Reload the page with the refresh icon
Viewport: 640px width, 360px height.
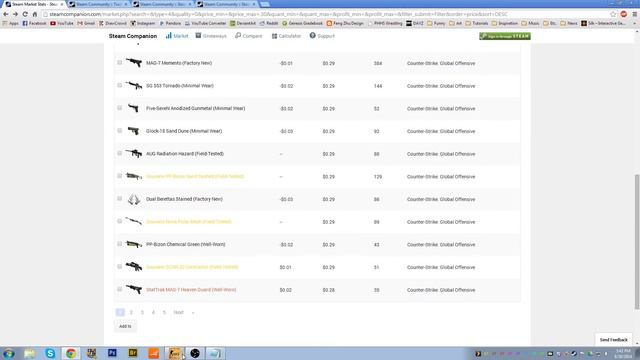(25, 14)
